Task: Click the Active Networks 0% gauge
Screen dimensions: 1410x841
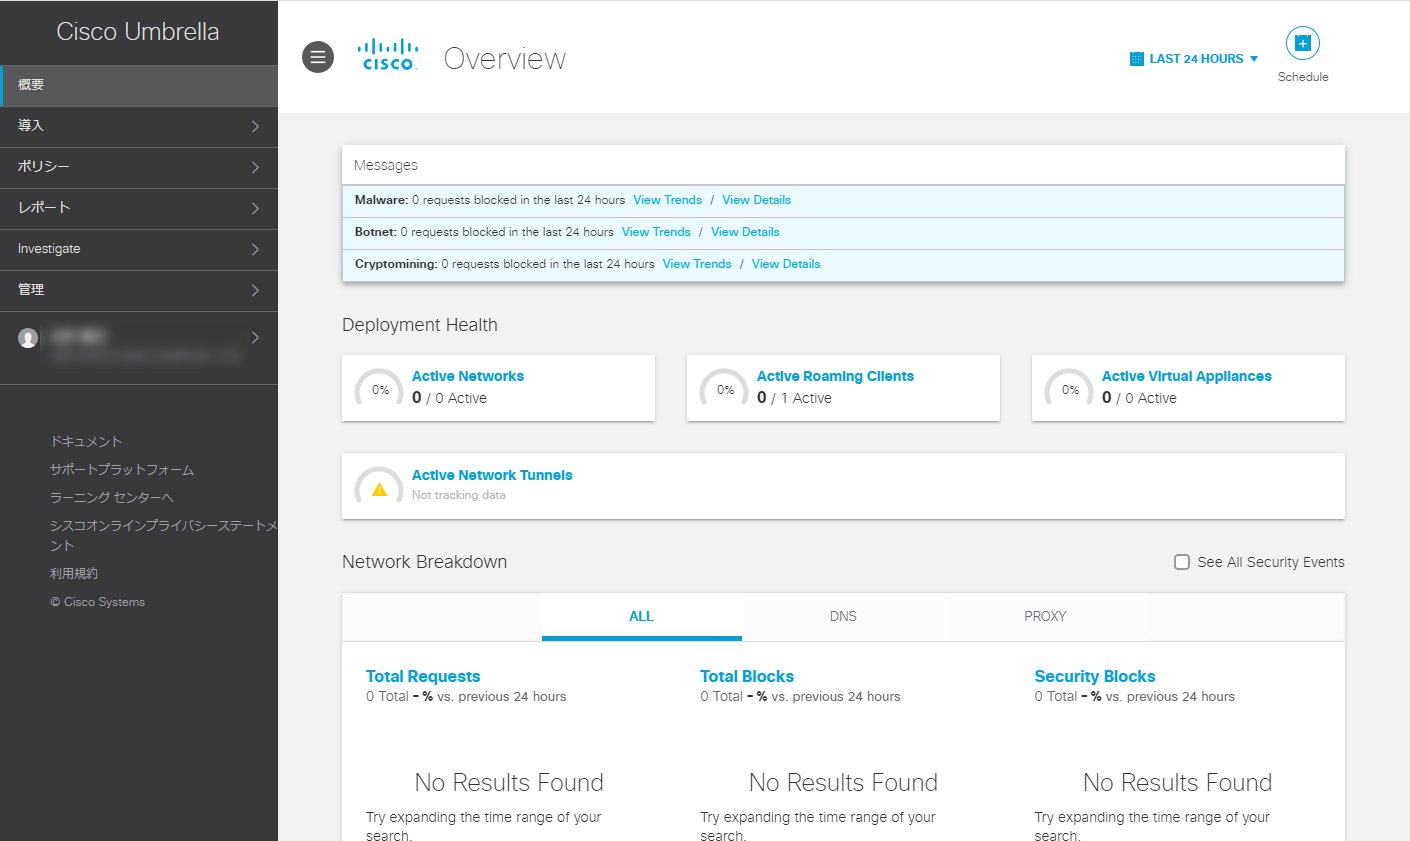Action: tap(380, 389)
